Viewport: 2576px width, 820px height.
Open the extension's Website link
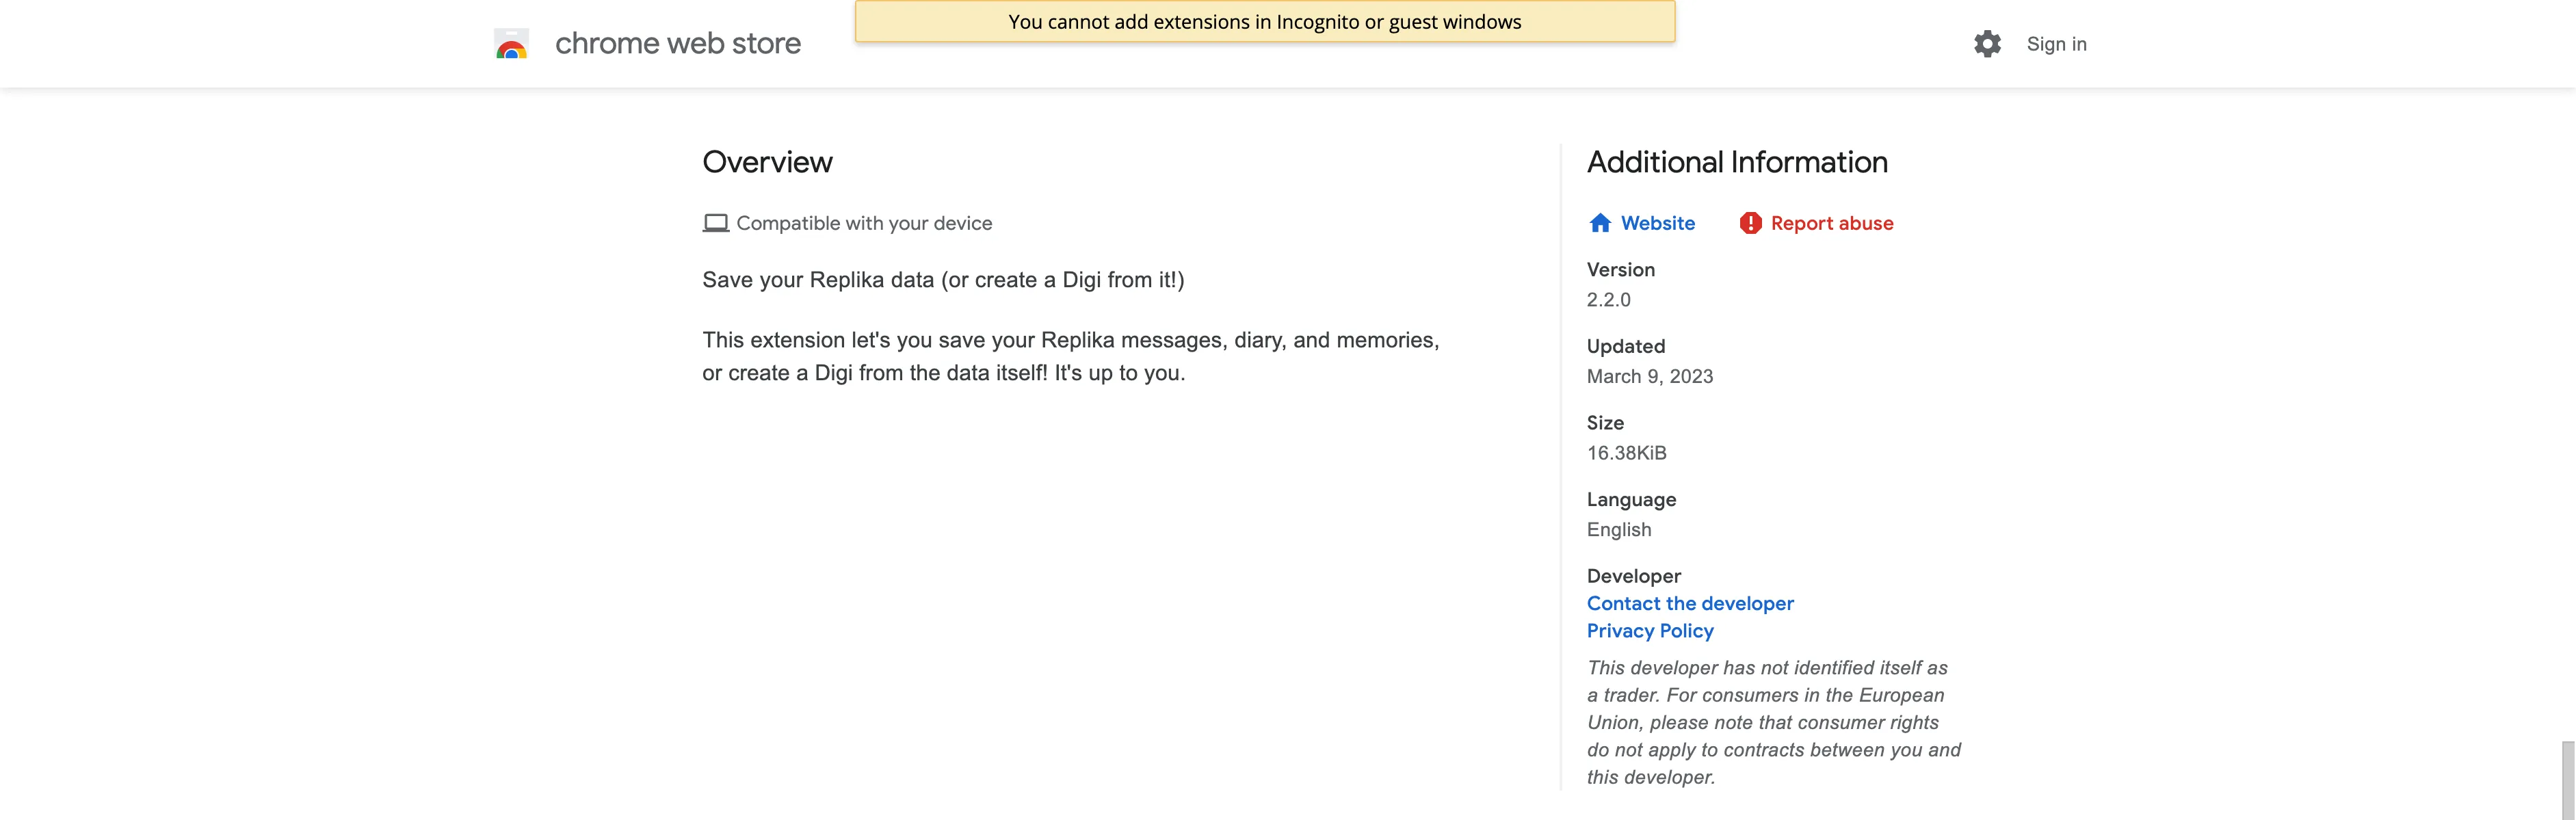(x=1657, y=223)
